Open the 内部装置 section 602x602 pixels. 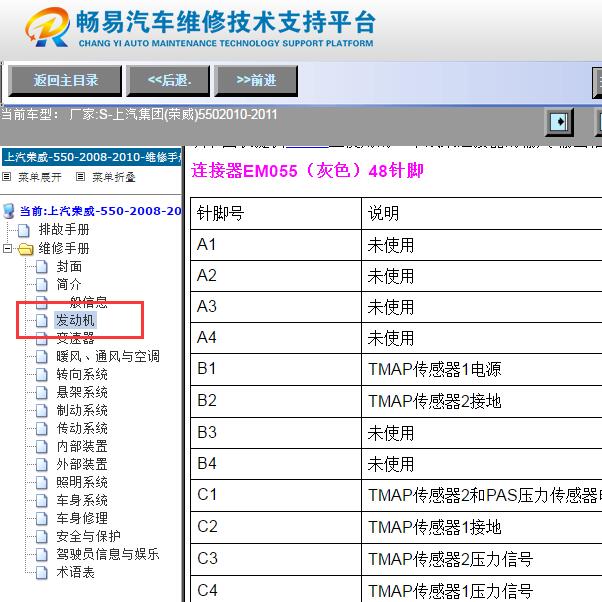82,447
